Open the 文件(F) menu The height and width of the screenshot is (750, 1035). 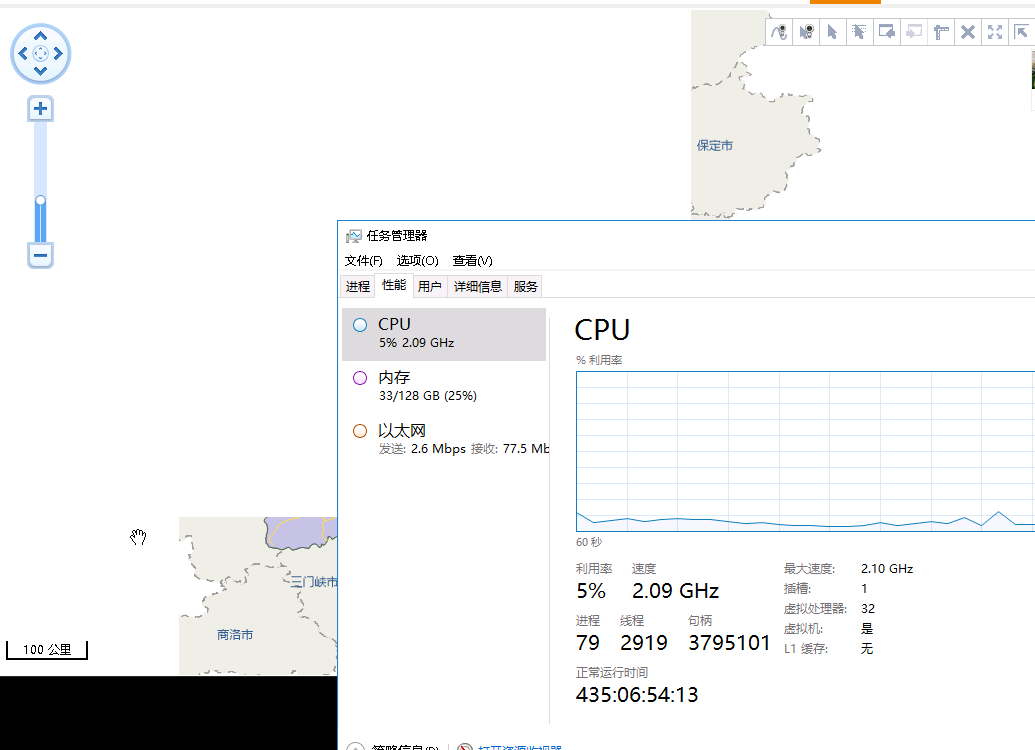click(x=364, y=261)
